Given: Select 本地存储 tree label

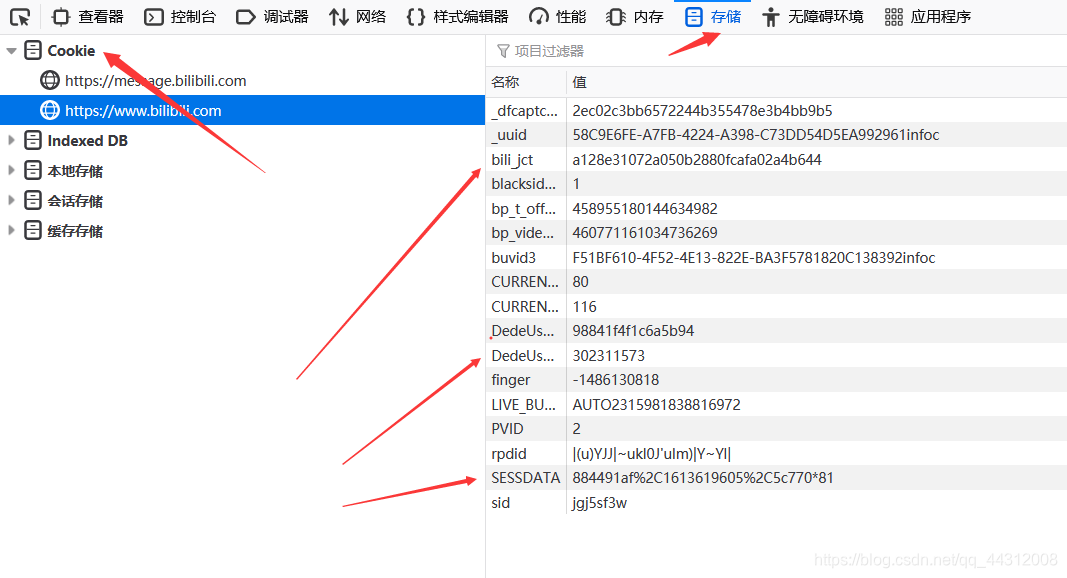Looking at the screenshot, I should coord(75,170).
